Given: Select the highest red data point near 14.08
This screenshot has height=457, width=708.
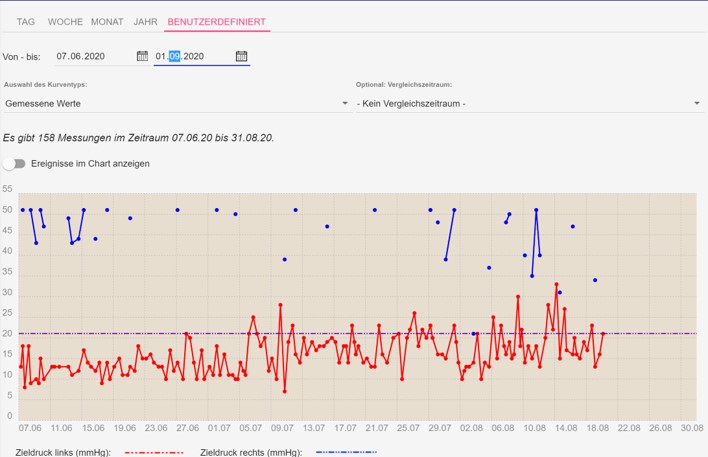Looking at the screenshot, I should pos(557,285).
